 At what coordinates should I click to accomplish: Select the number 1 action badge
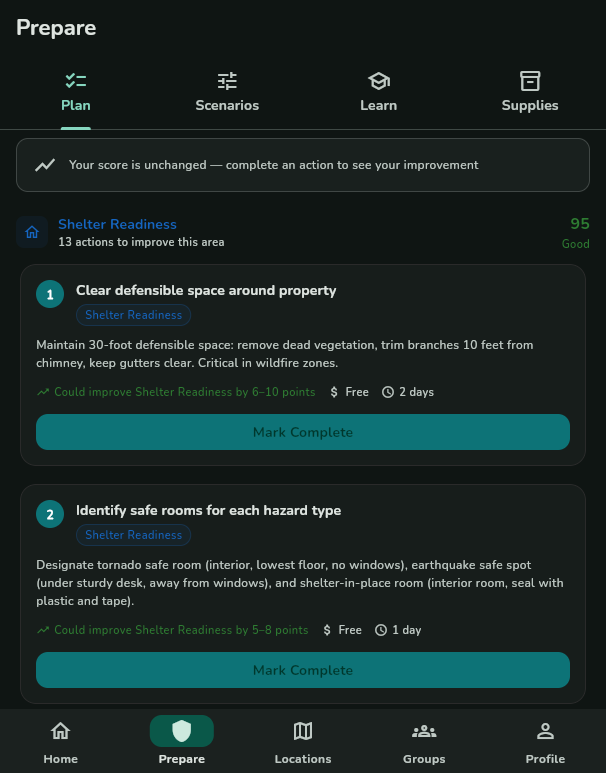[50, 294]
